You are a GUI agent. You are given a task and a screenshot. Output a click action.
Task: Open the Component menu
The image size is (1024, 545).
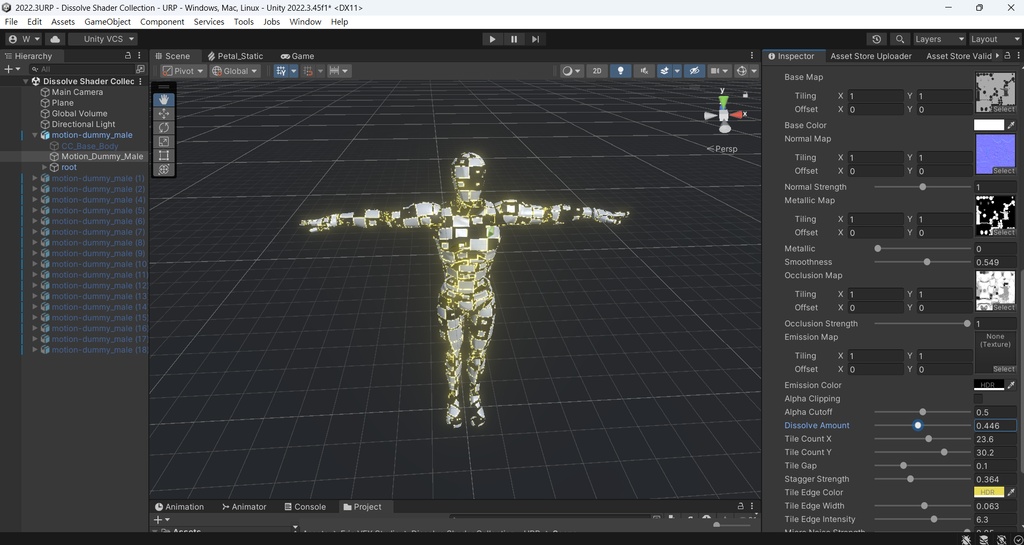pyautogui.click(x=162, y=22)
